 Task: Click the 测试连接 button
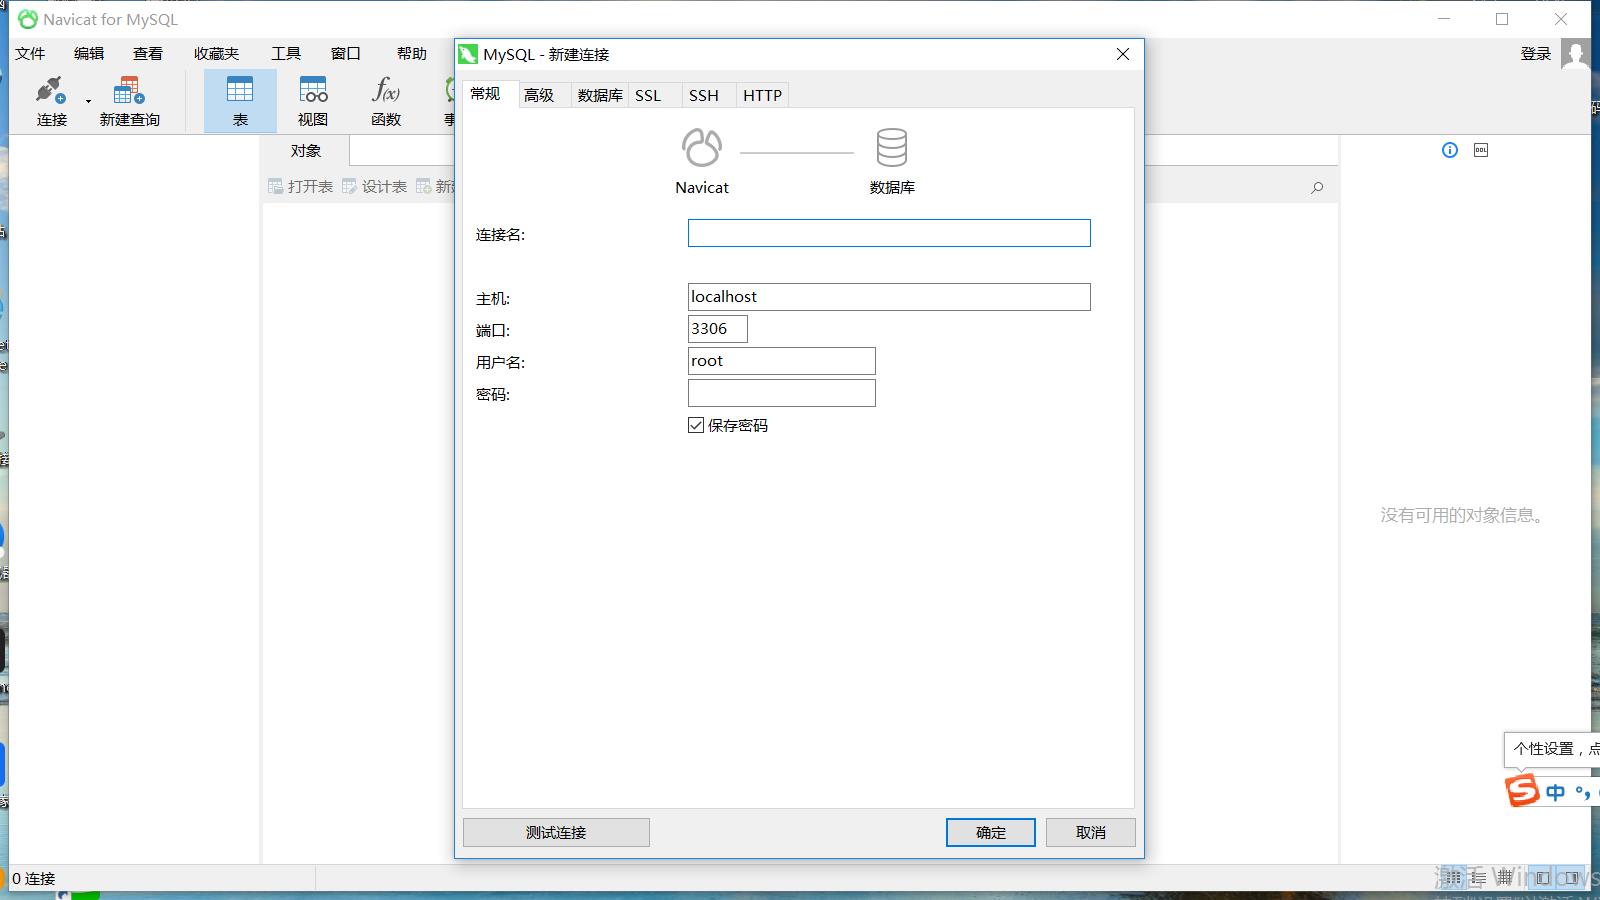[x=556, y=832]
